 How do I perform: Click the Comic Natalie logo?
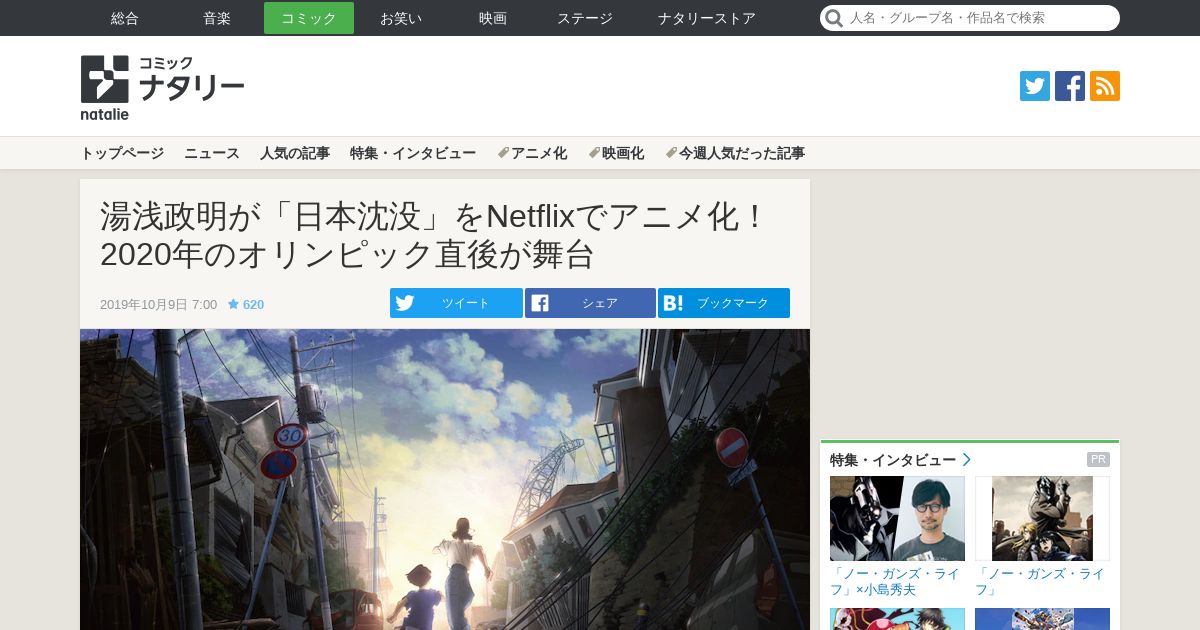coord(162,87)
